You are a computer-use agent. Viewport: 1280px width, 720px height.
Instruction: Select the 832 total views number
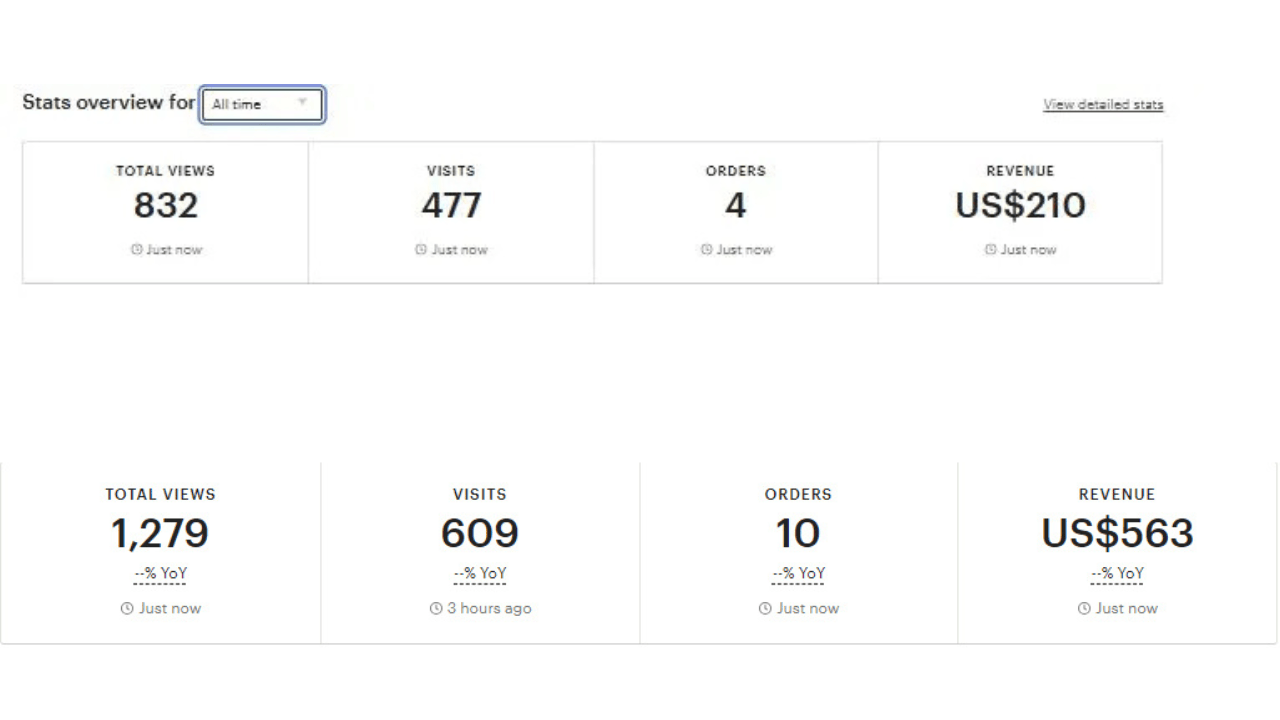point(166,205)
